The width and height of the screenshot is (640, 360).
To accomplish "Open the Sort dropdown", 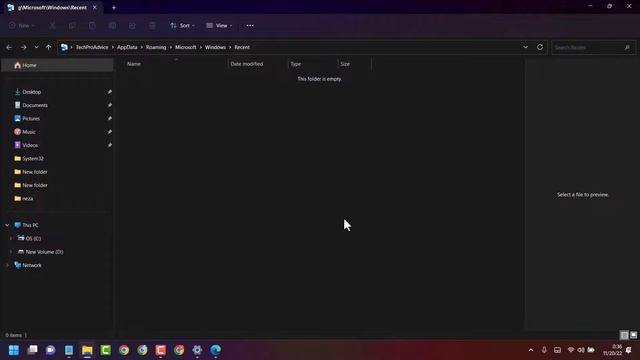I will point(182,25).
